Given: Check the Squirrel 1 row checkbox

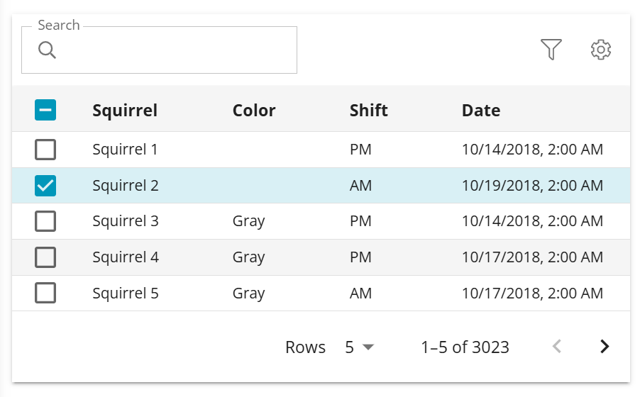Looking at the screenshot, I should tap(45, 149).
